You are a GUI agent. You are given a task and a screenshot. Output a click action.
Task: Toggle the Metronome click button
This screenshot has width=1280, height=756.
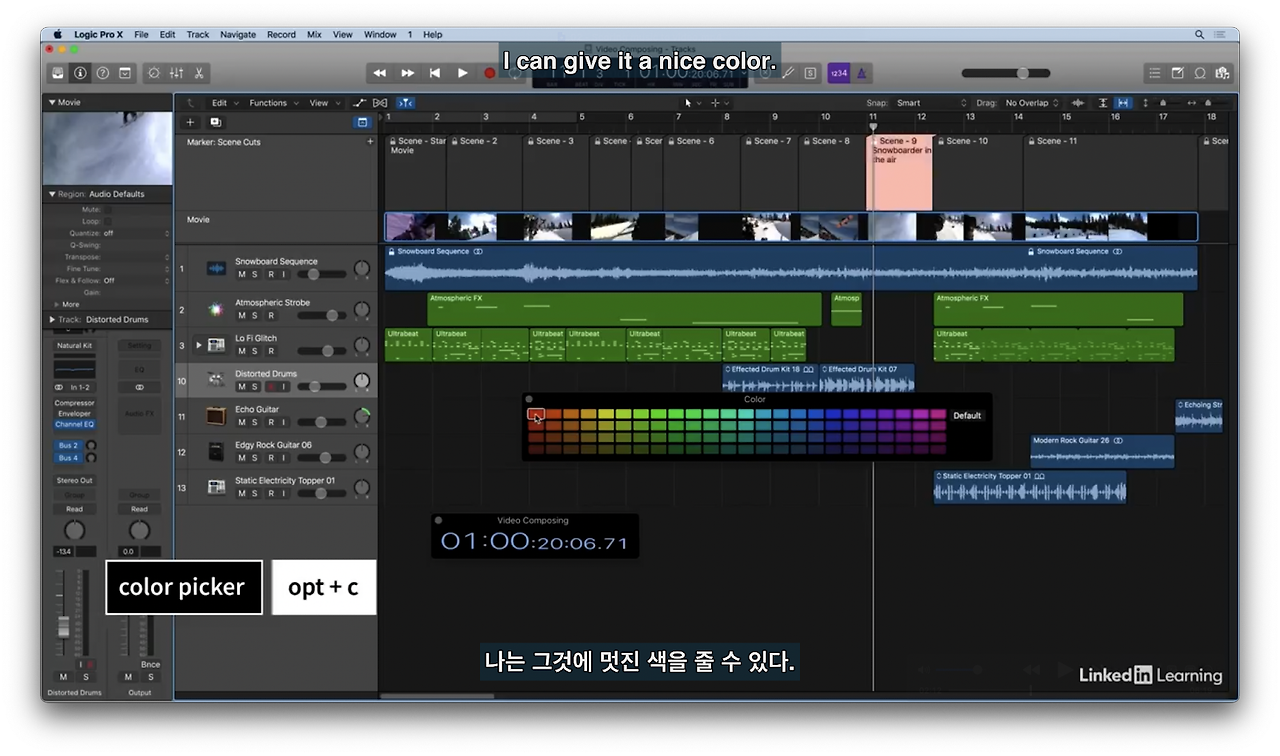coord(862,73)
